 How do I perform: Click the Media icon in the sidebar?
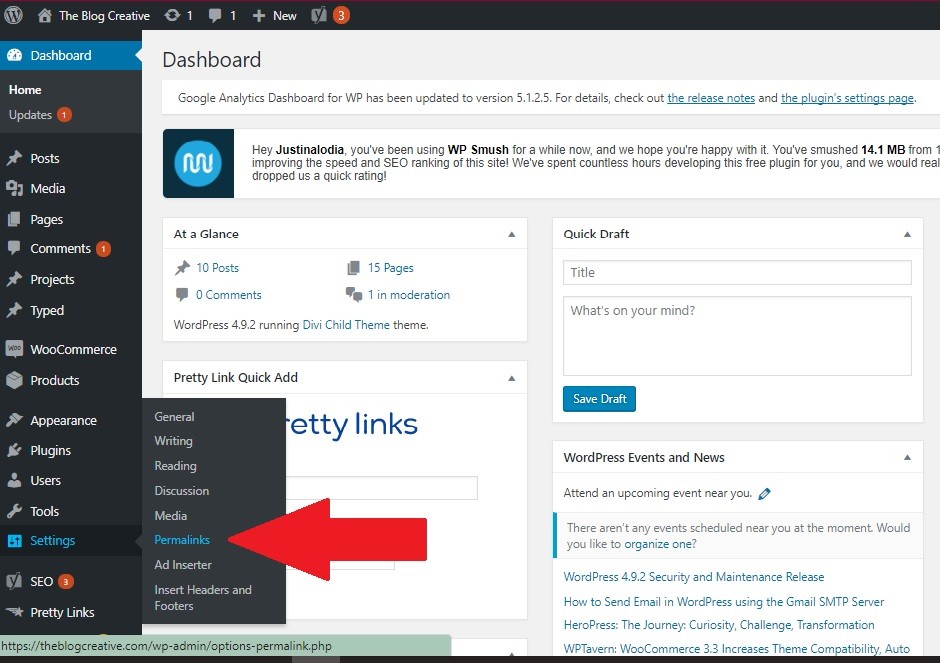click(14, 188)
